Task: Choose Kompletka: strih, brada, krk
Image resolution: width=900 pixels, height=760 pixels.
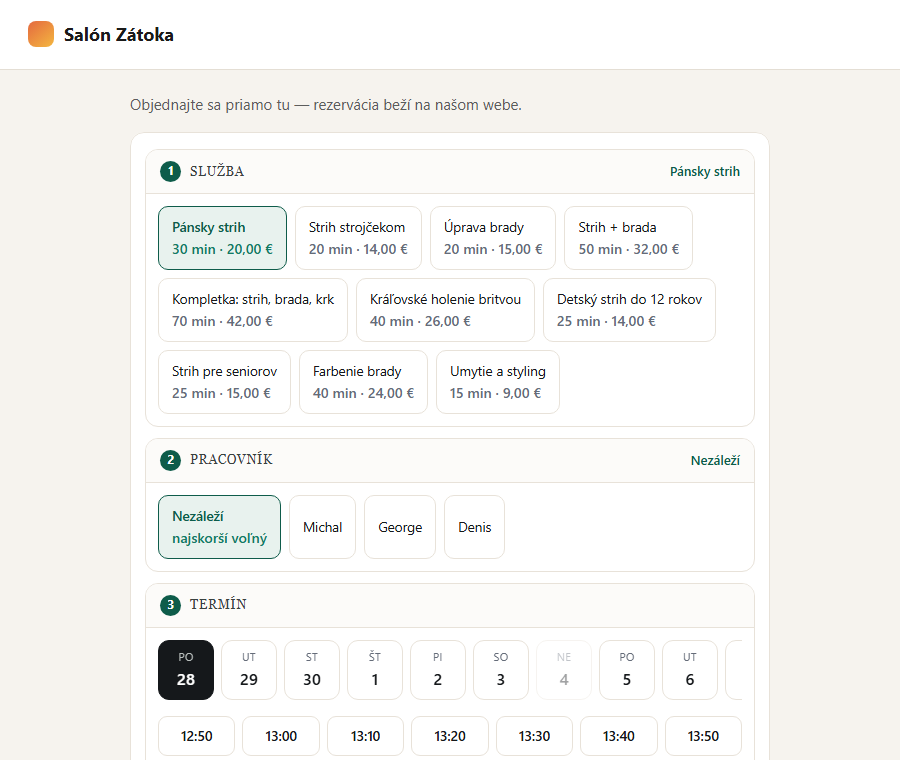Action: (x=253, y=310)
